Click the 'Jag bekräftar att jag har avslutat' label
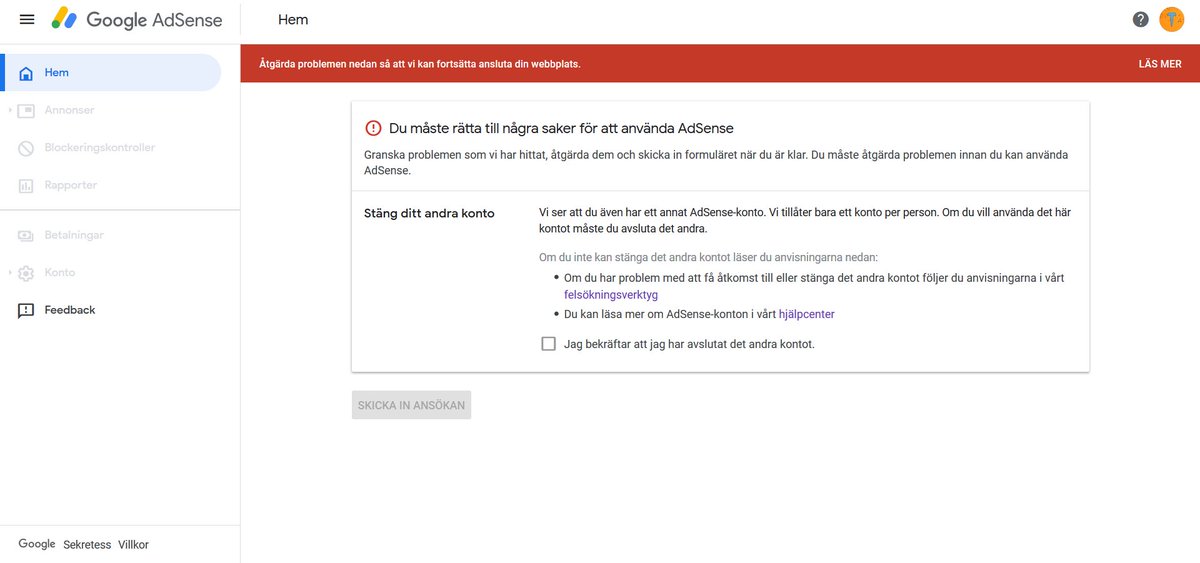 [689, 344]
